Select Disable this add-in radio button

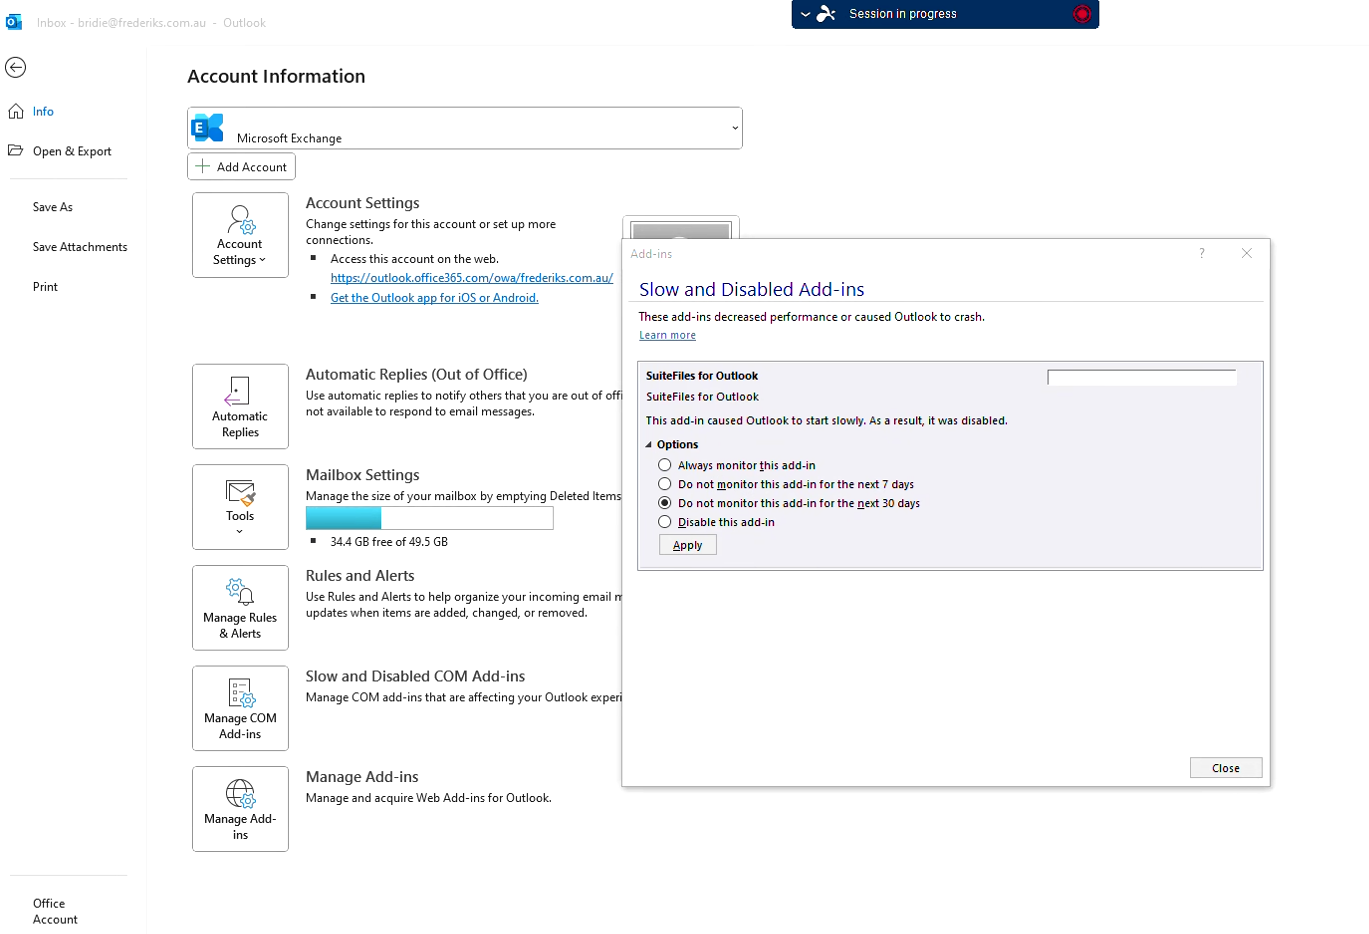665,522
